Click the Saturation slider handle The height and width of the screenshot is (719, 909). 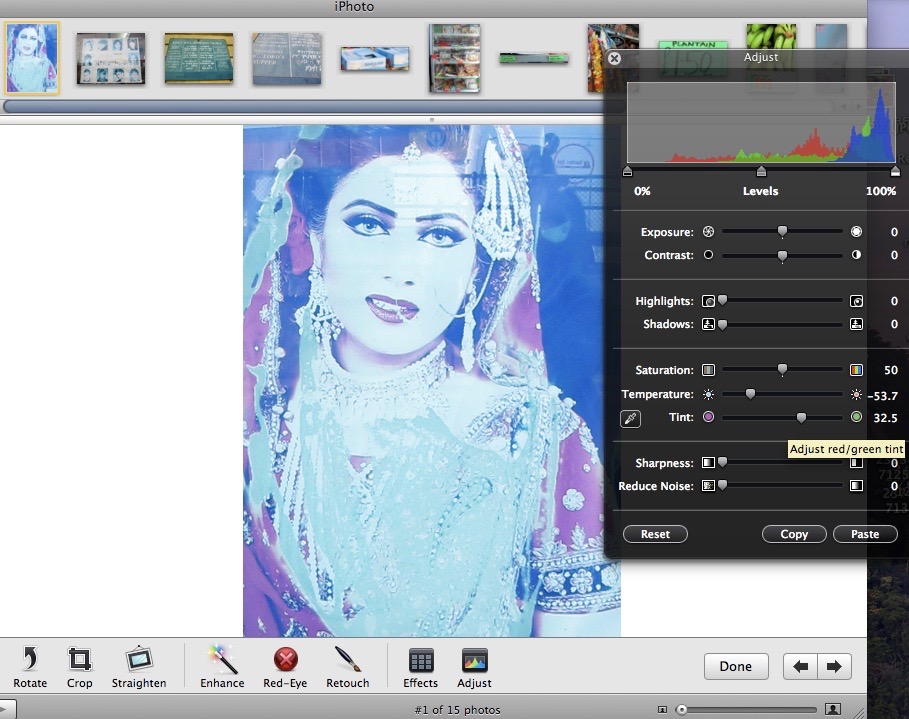(782, 370)
